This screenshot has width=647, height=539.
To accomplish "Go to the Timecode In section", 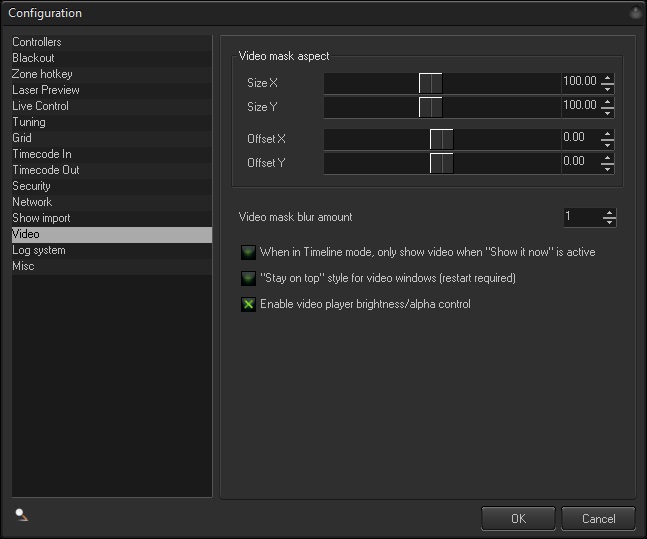I will pos(42,154).
